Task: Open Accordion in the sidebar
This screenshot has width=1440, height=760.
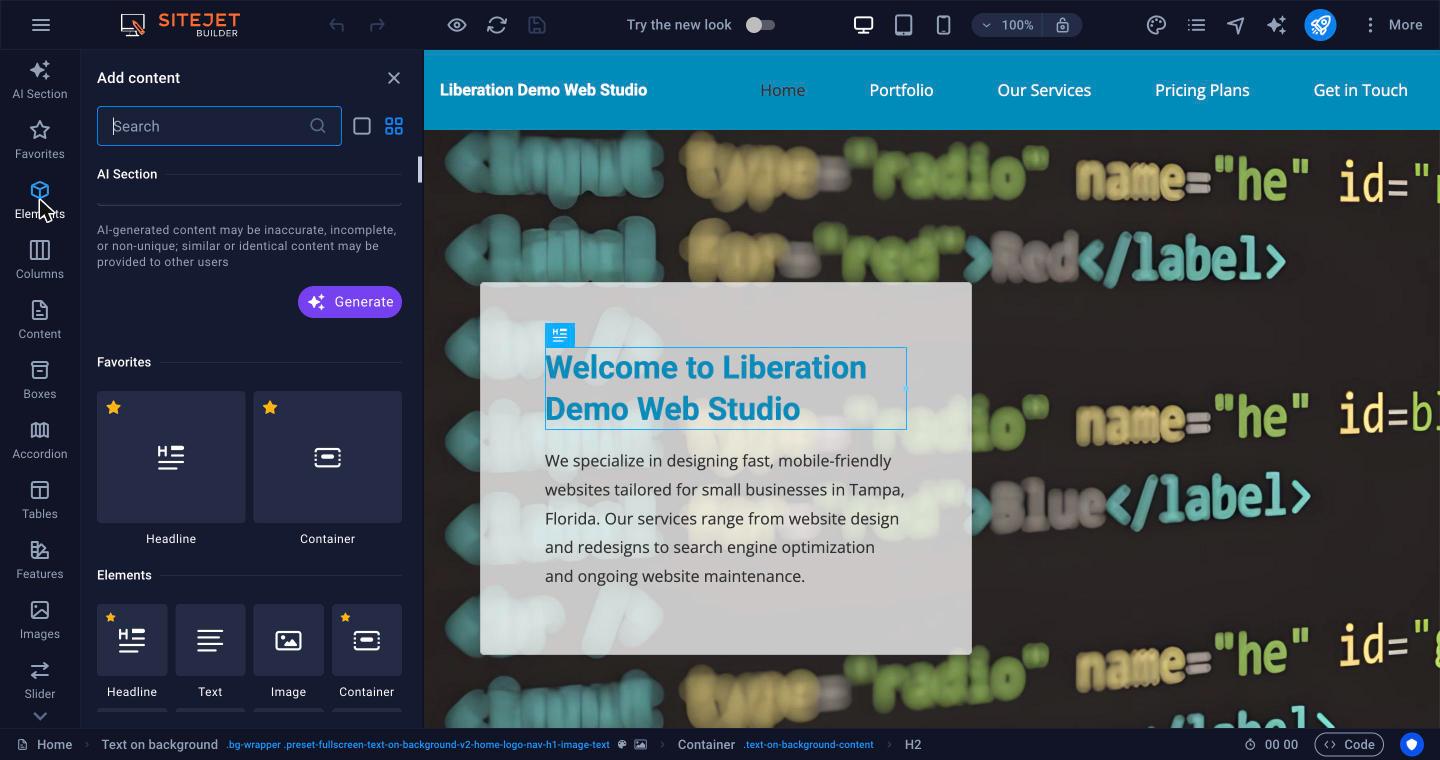Action: coord(40,440)
